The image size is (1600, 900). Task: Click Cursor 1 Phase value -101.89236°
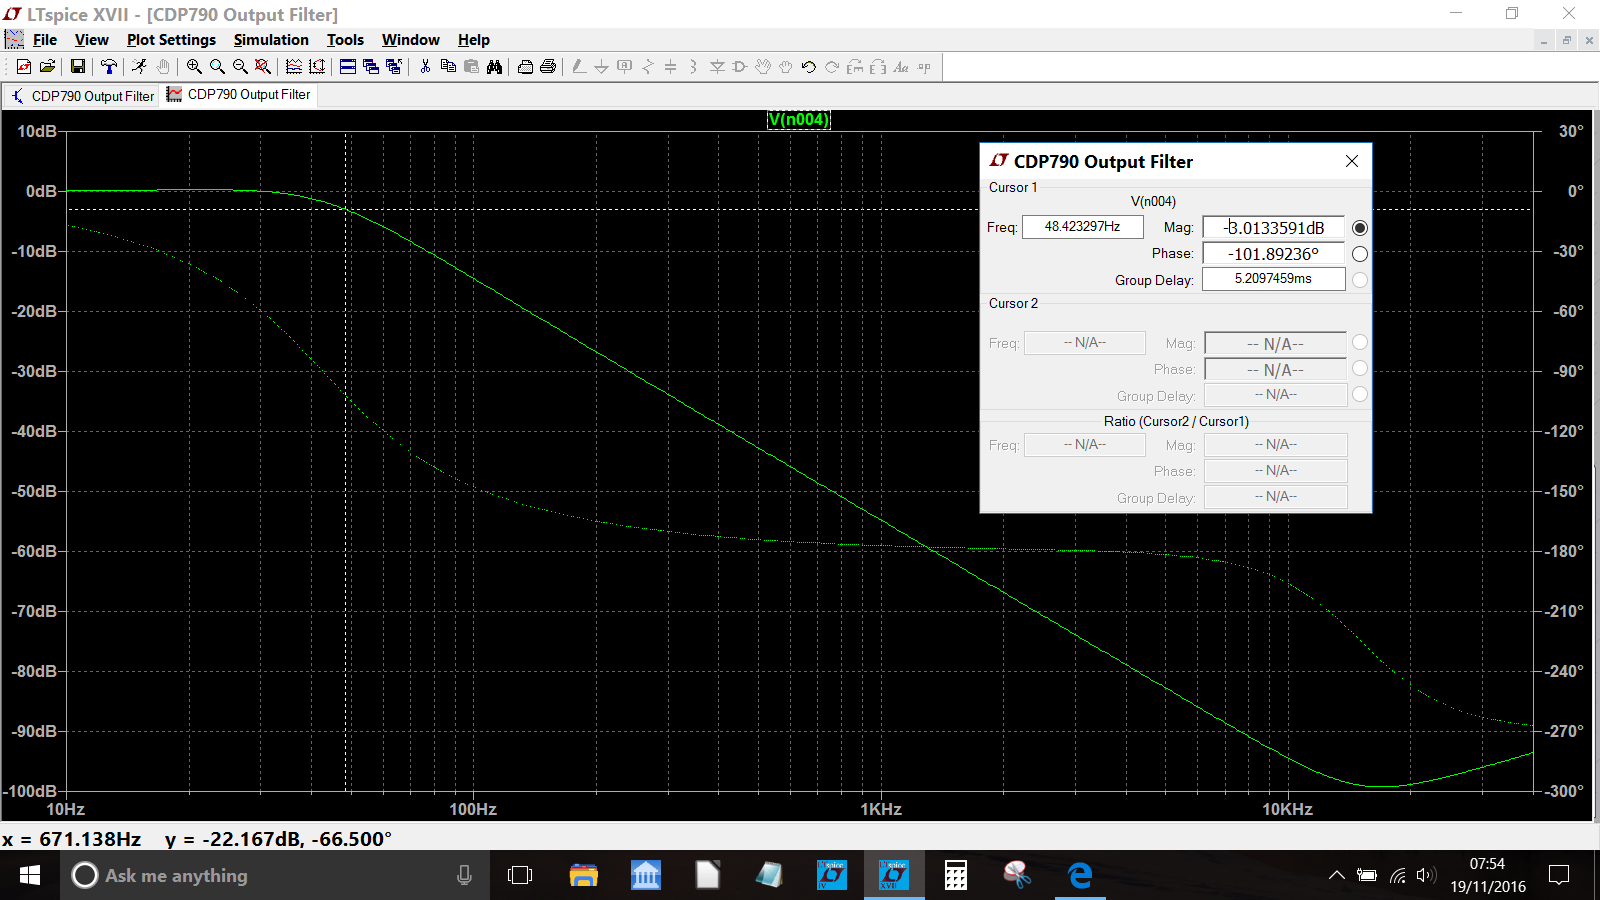coord(1273,254)
